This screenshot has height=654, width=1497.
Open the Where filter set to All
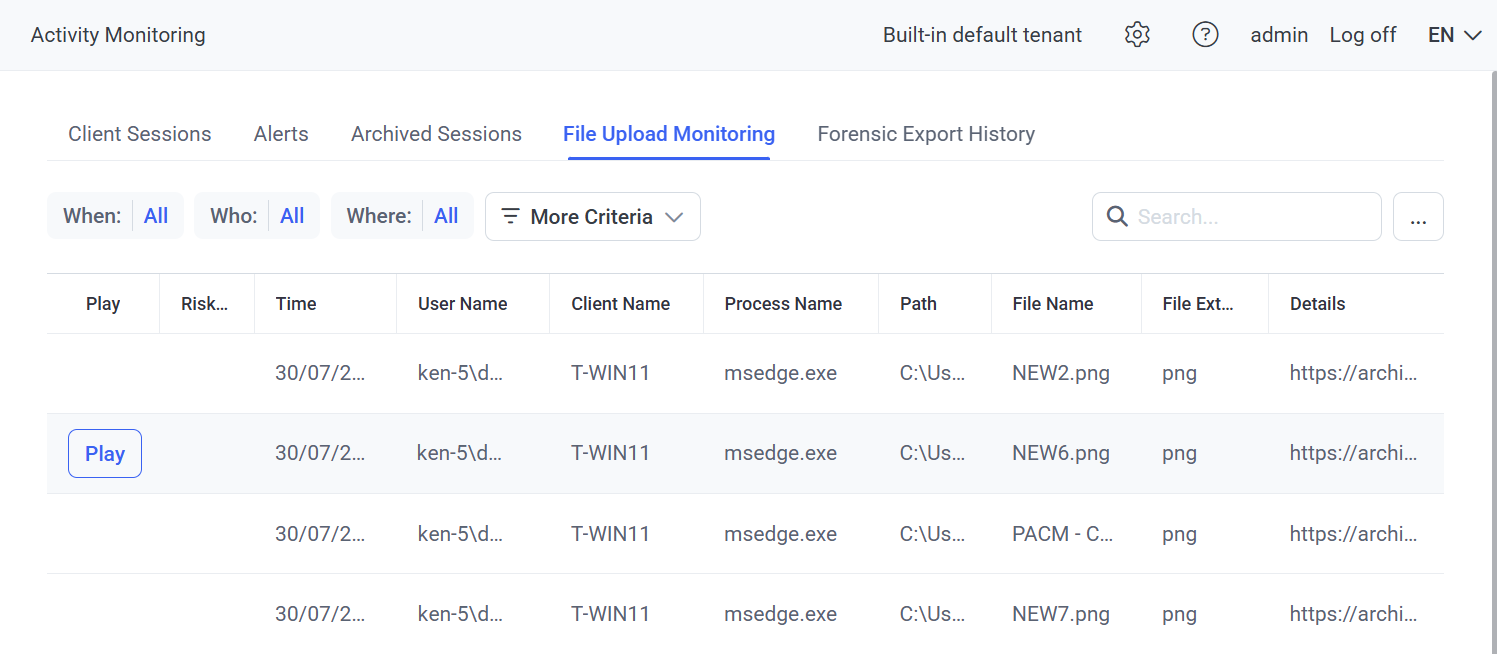[446, 216]
